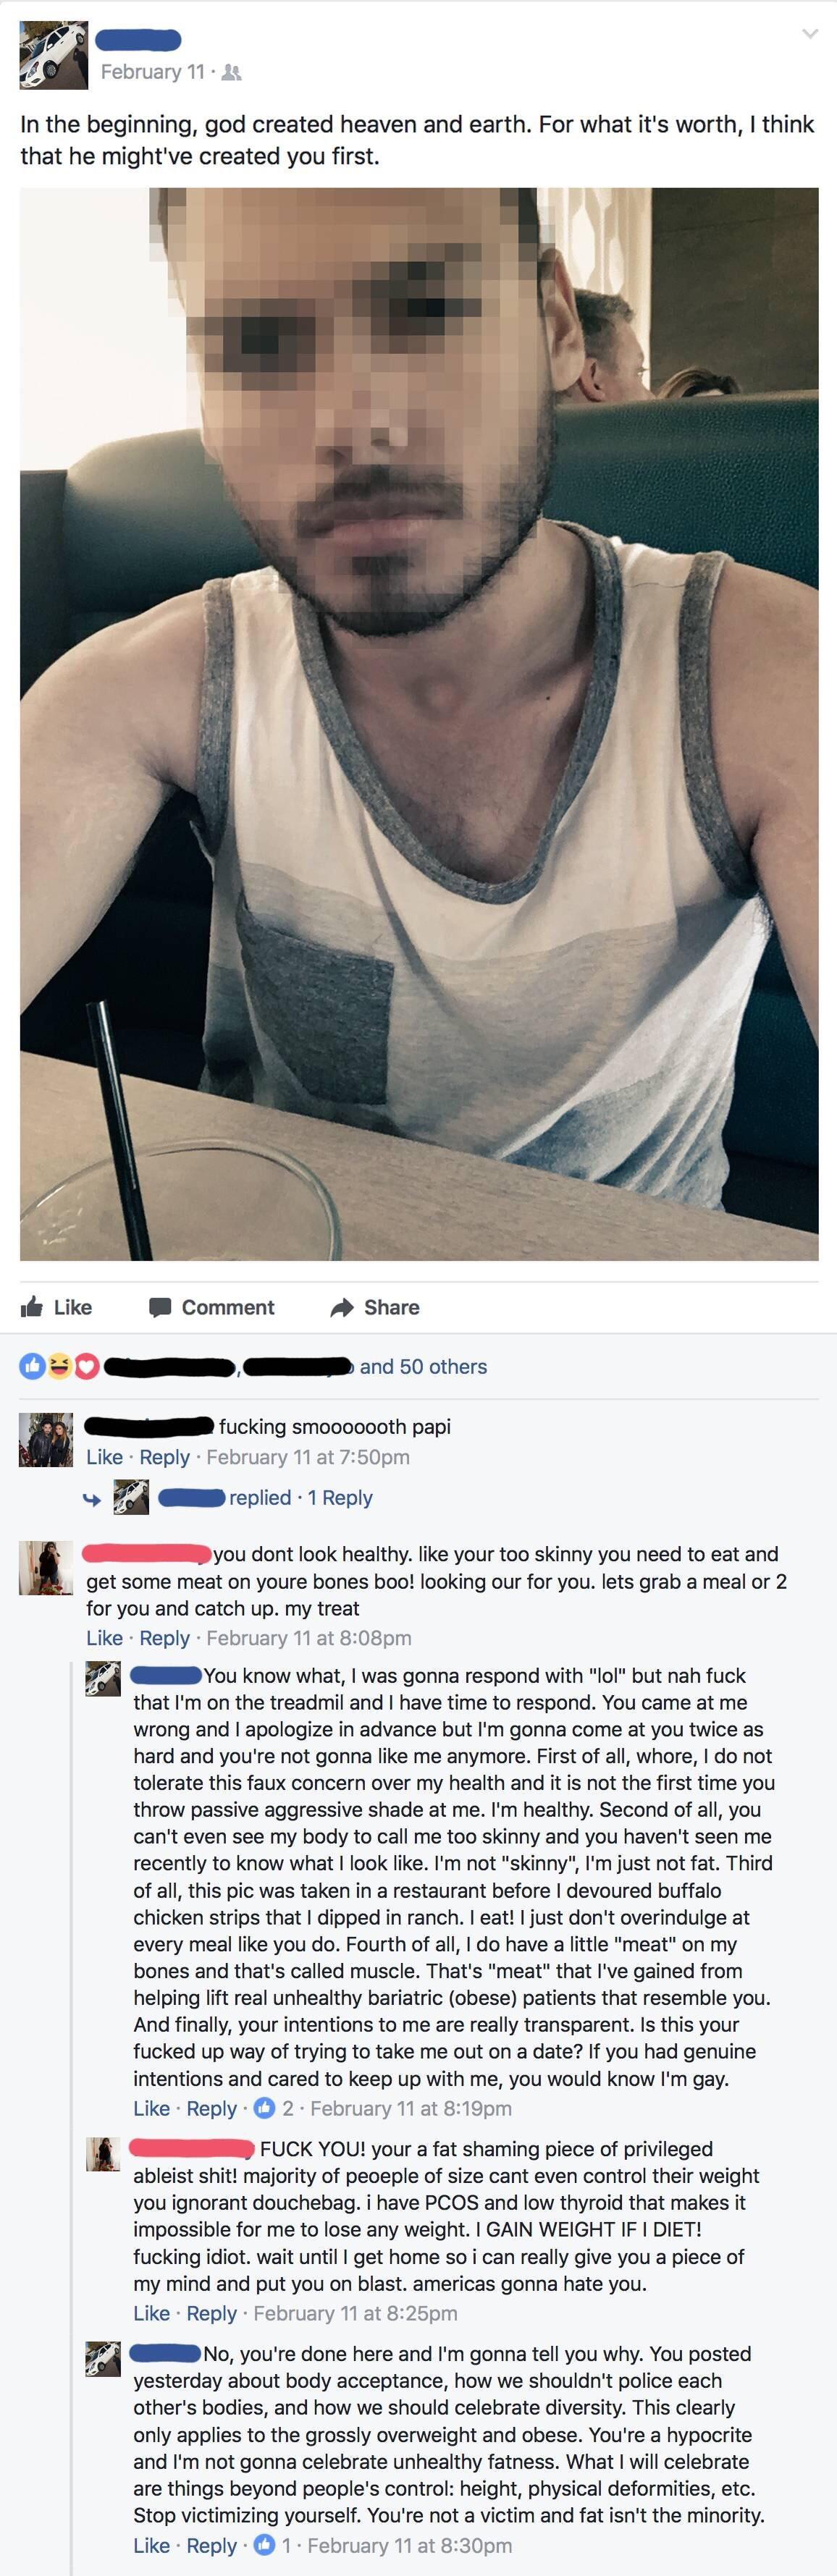Click the laughing Haha reaction icon
Image resolution: width=837 pixels, height=2576 pixels.
click(x=59, y=1366)
